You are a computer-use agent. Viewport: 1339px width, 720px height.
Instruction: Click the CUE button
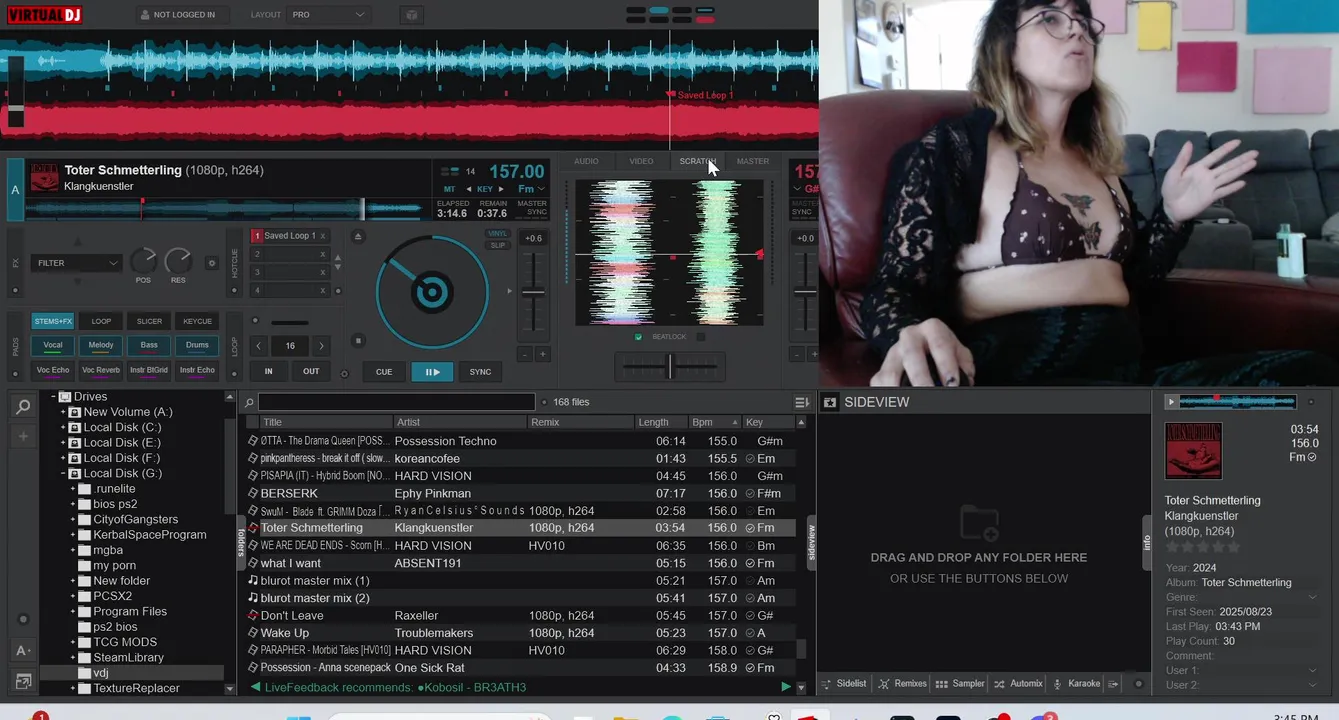[384, 372]
